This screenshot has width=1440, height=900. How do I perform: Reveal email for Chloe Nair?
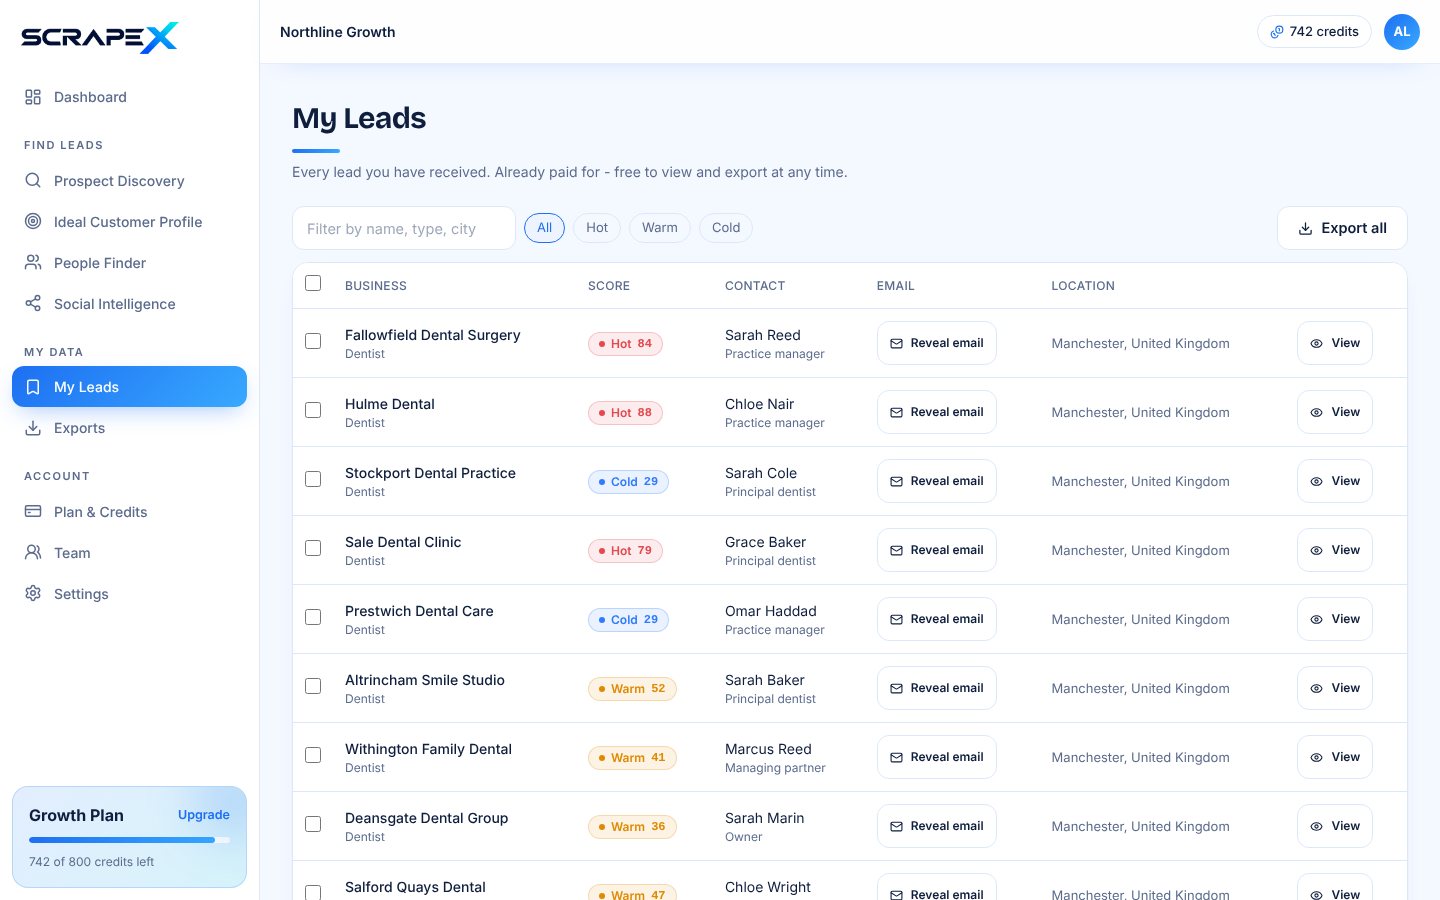point(937,412)
